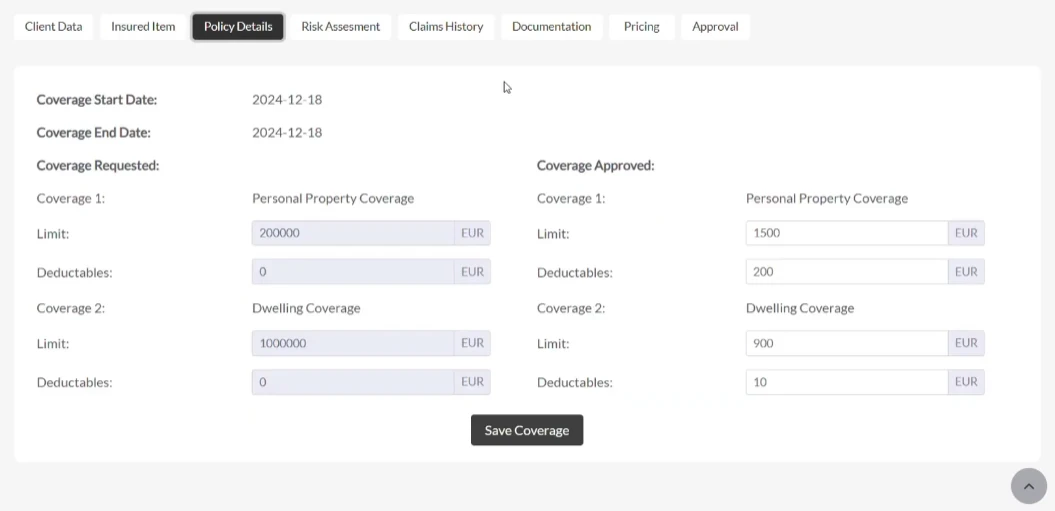Click the Coverage Start Date value
This screenshot has height=511, width=1055.
point(287,100)
